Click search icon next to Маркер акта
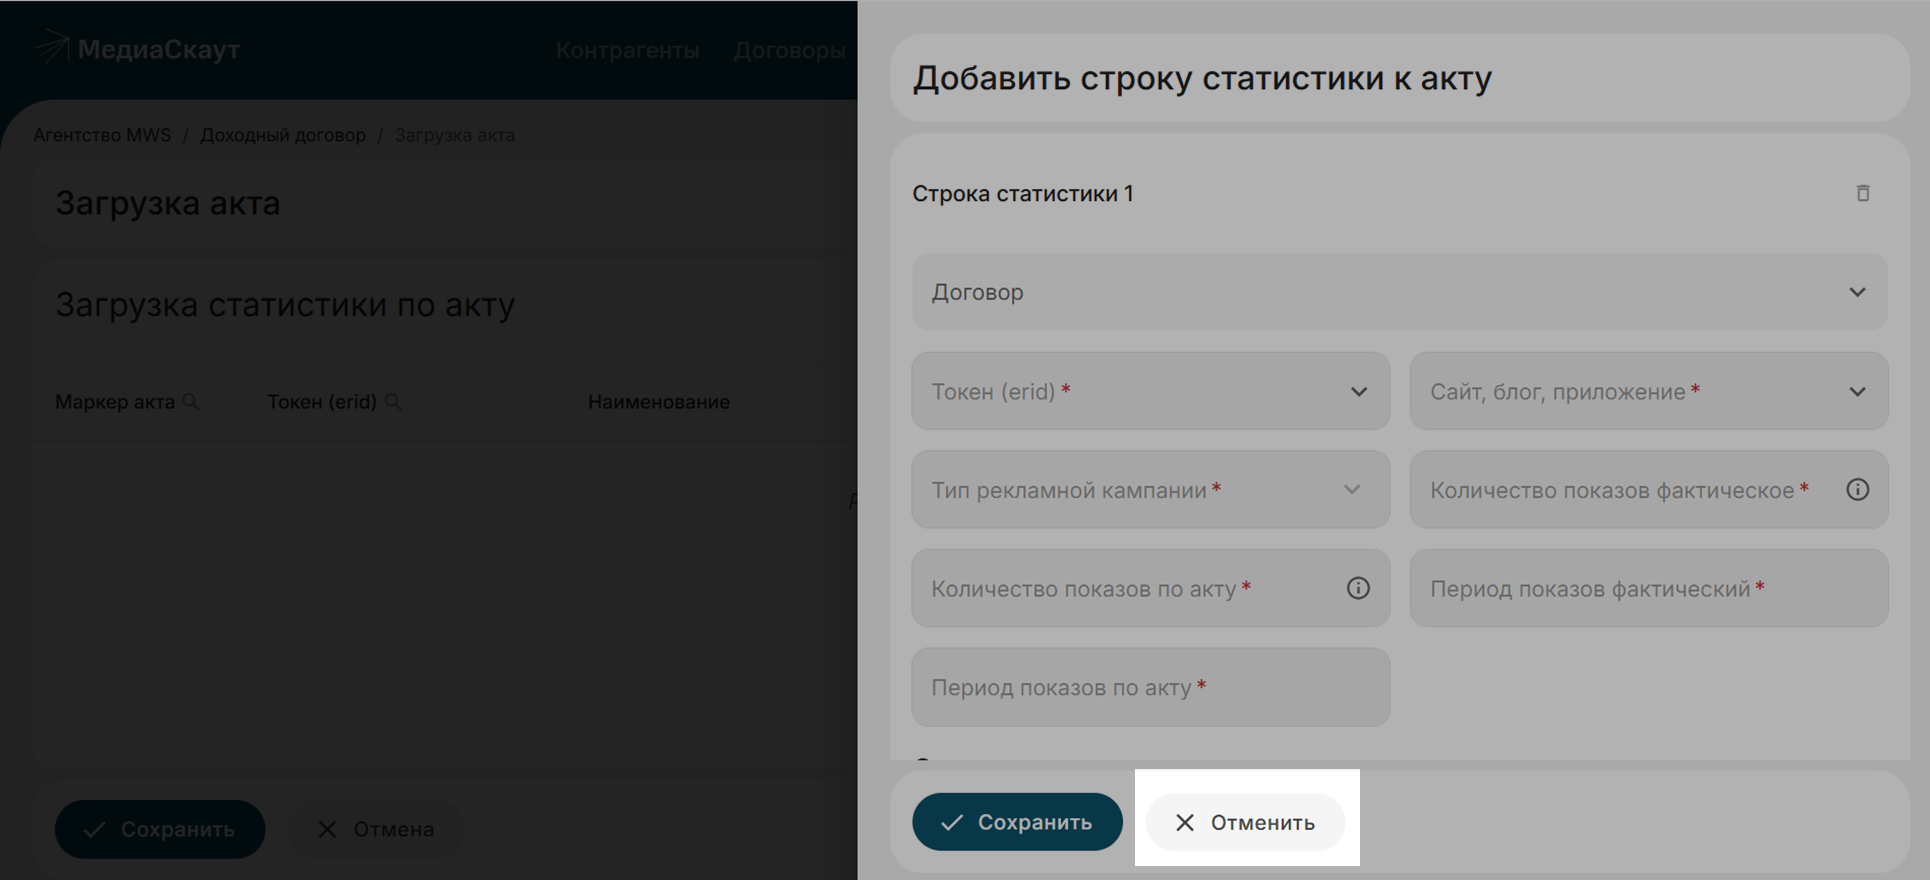 pyautogui.click(x=191, y=402)
